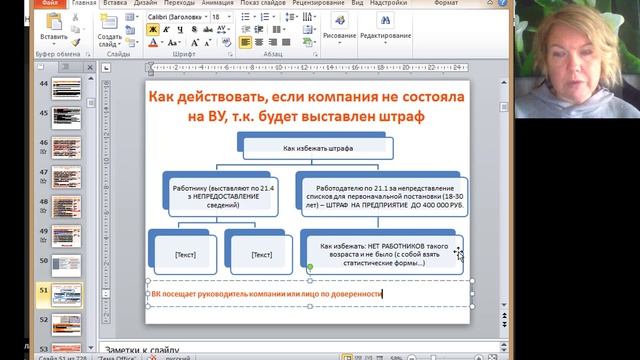
Task: Select Center paragraph alignment
Action: coord(259,42)
